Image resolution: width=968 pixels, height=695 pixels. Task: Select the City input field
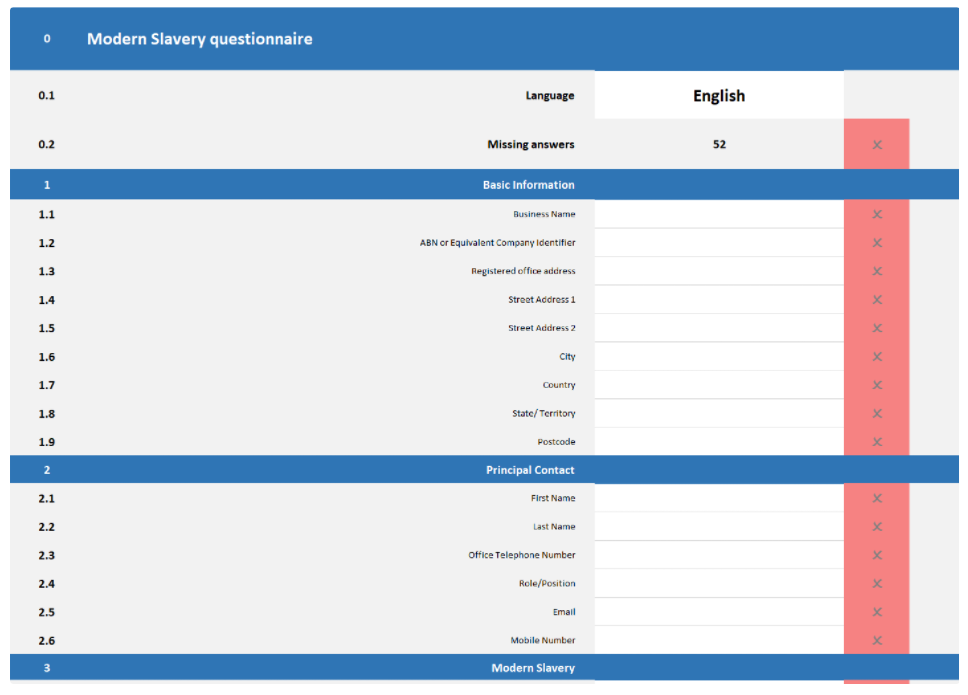(x=719, y=356)
